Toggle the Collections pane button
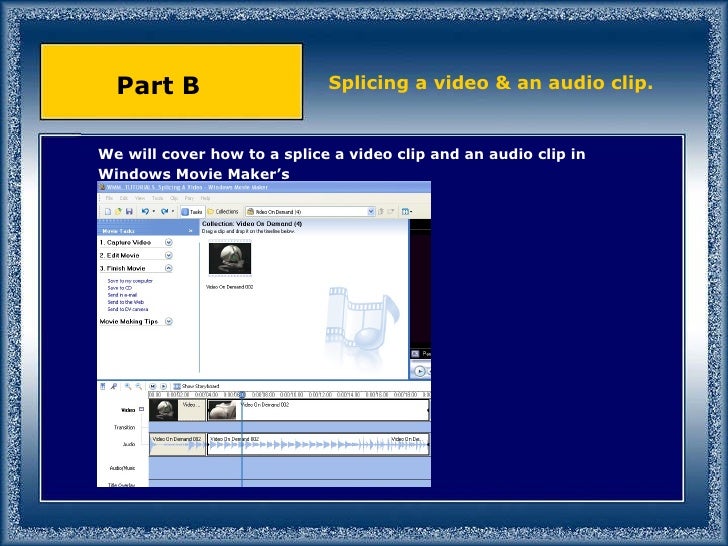The width and height of the screenshot is (728, 546). [x=223, y=212]
